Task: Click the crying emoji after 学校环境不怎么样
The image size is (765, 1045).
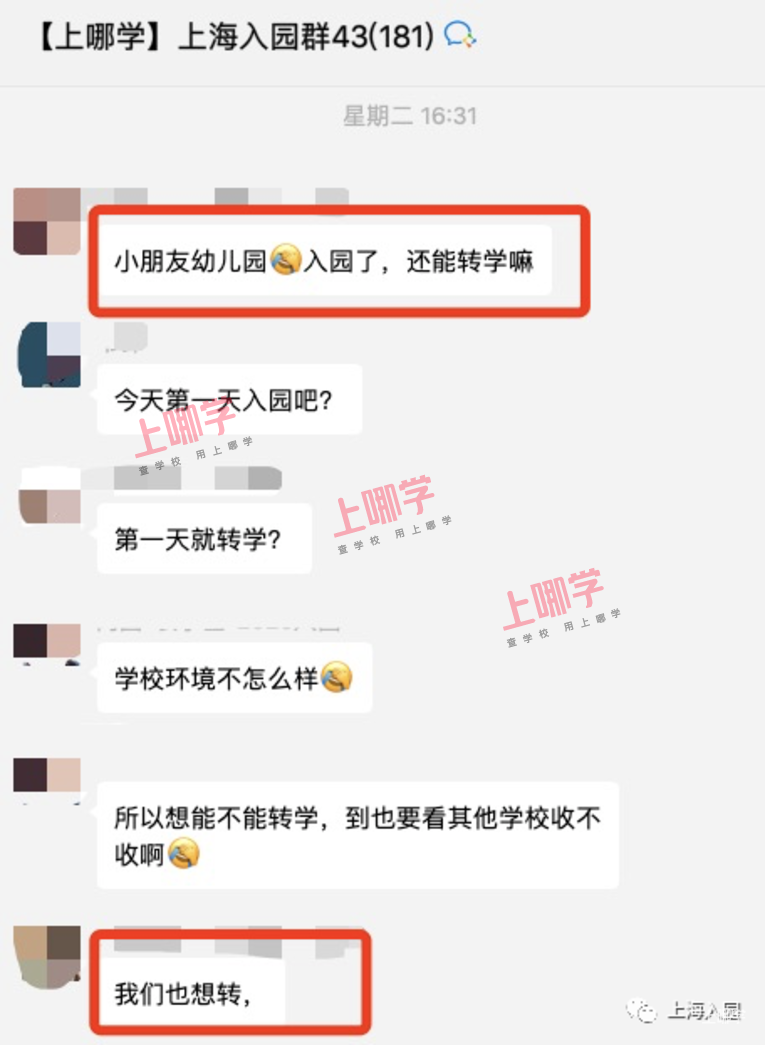Action: click(x=337, y=677)
